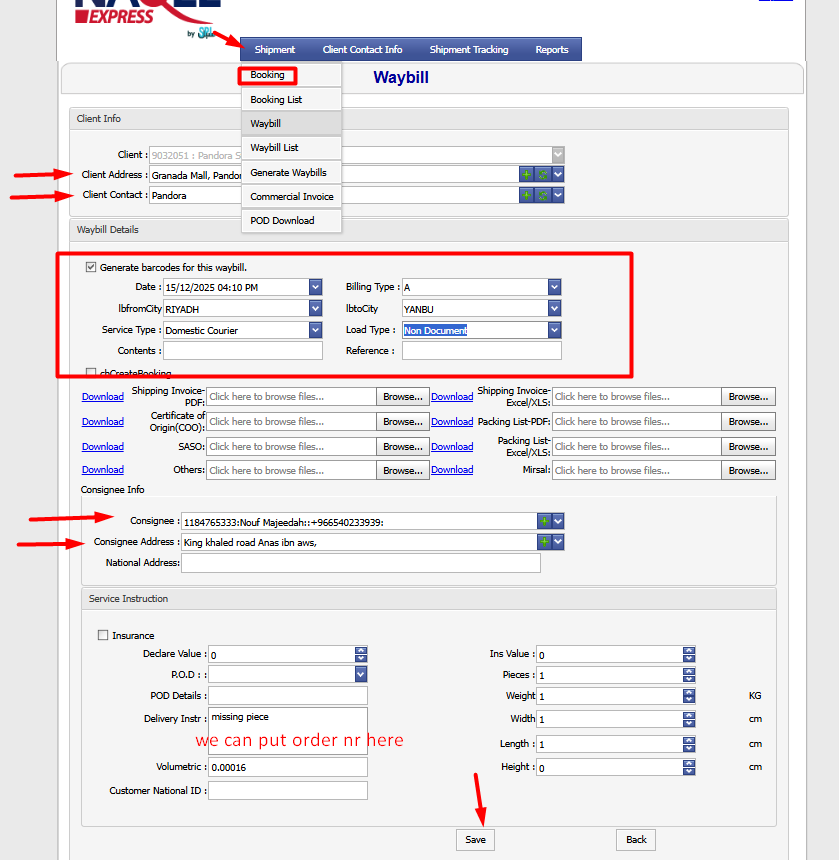
Task: Enable the Insurance checkbox
Action: point(103,635)
